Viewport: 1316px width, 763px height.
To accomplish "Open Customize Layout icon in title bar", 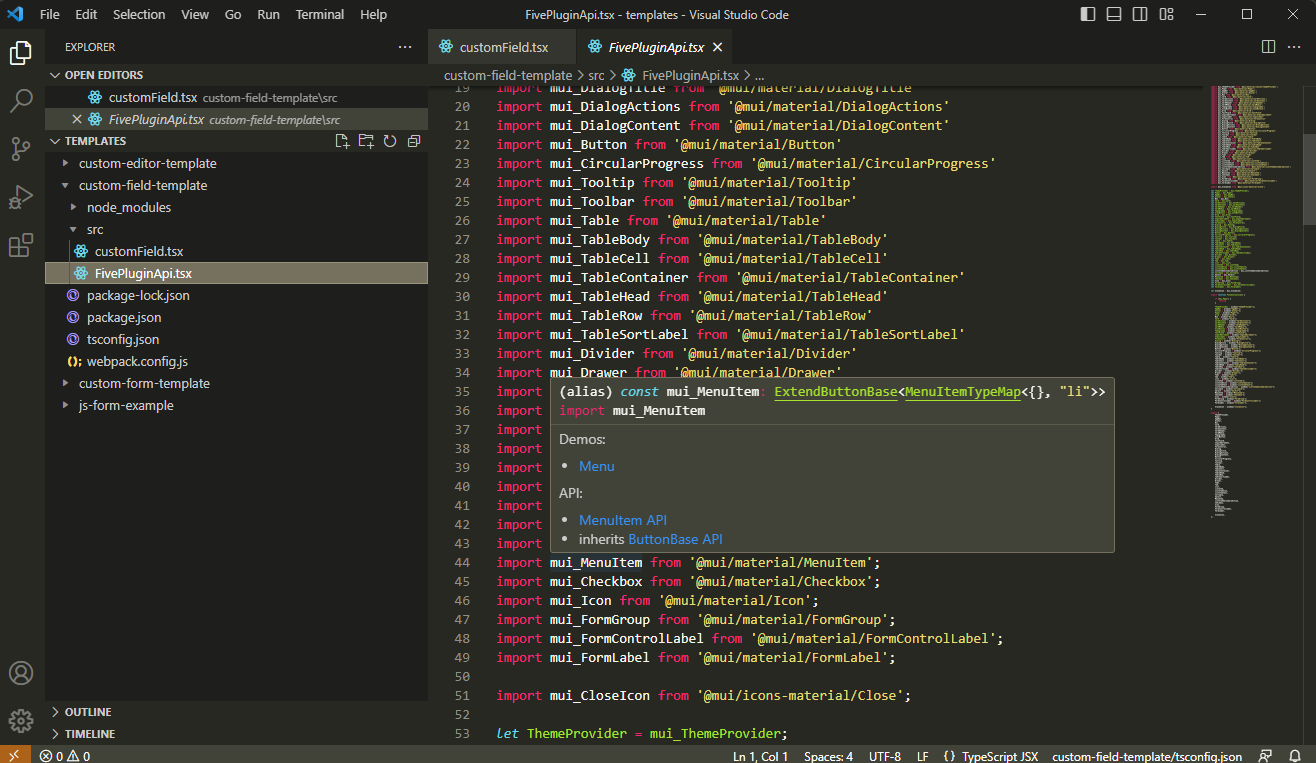I will click(x=1166, y=15).
